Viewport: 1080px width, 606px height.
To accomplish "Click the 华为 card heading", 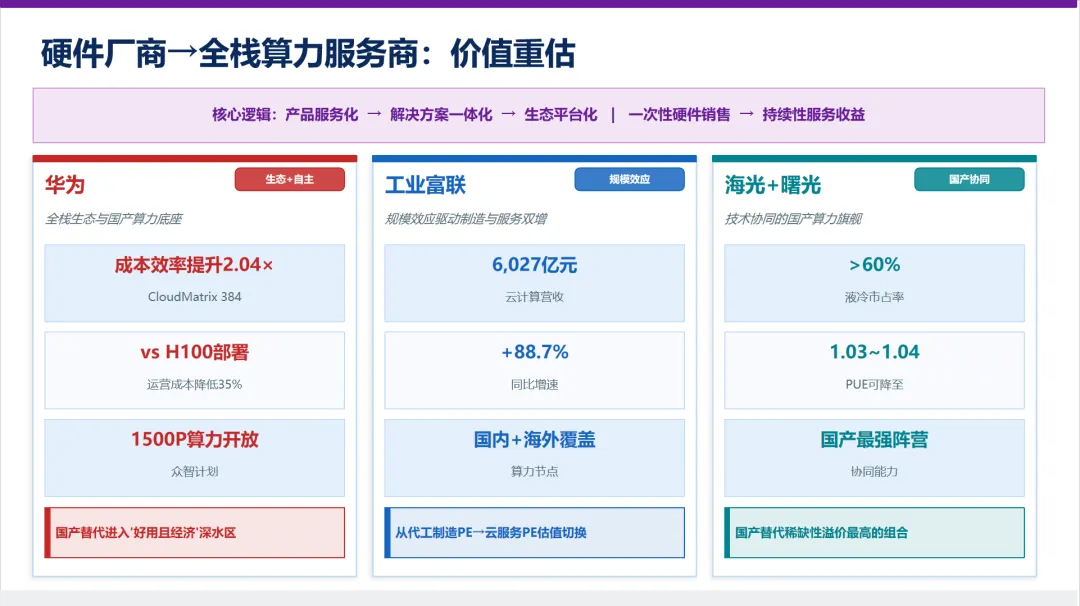I will tap(65, 185).
